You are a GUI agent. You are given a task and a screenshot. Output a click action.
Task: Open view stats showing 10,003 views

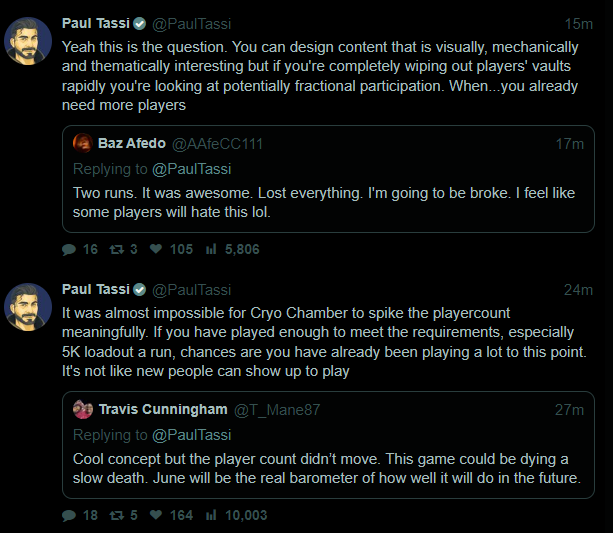(211, 515)
